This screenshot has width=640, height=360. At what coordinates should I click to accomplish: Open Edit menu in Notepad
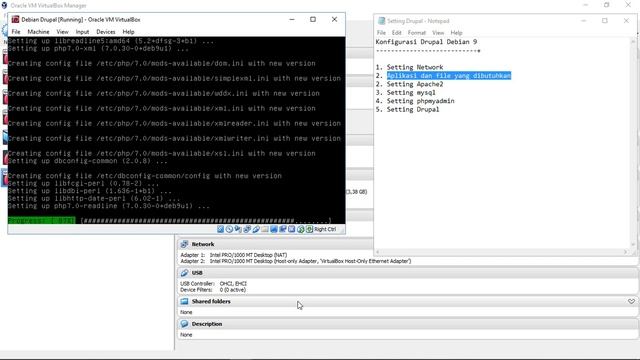(397, 33)
